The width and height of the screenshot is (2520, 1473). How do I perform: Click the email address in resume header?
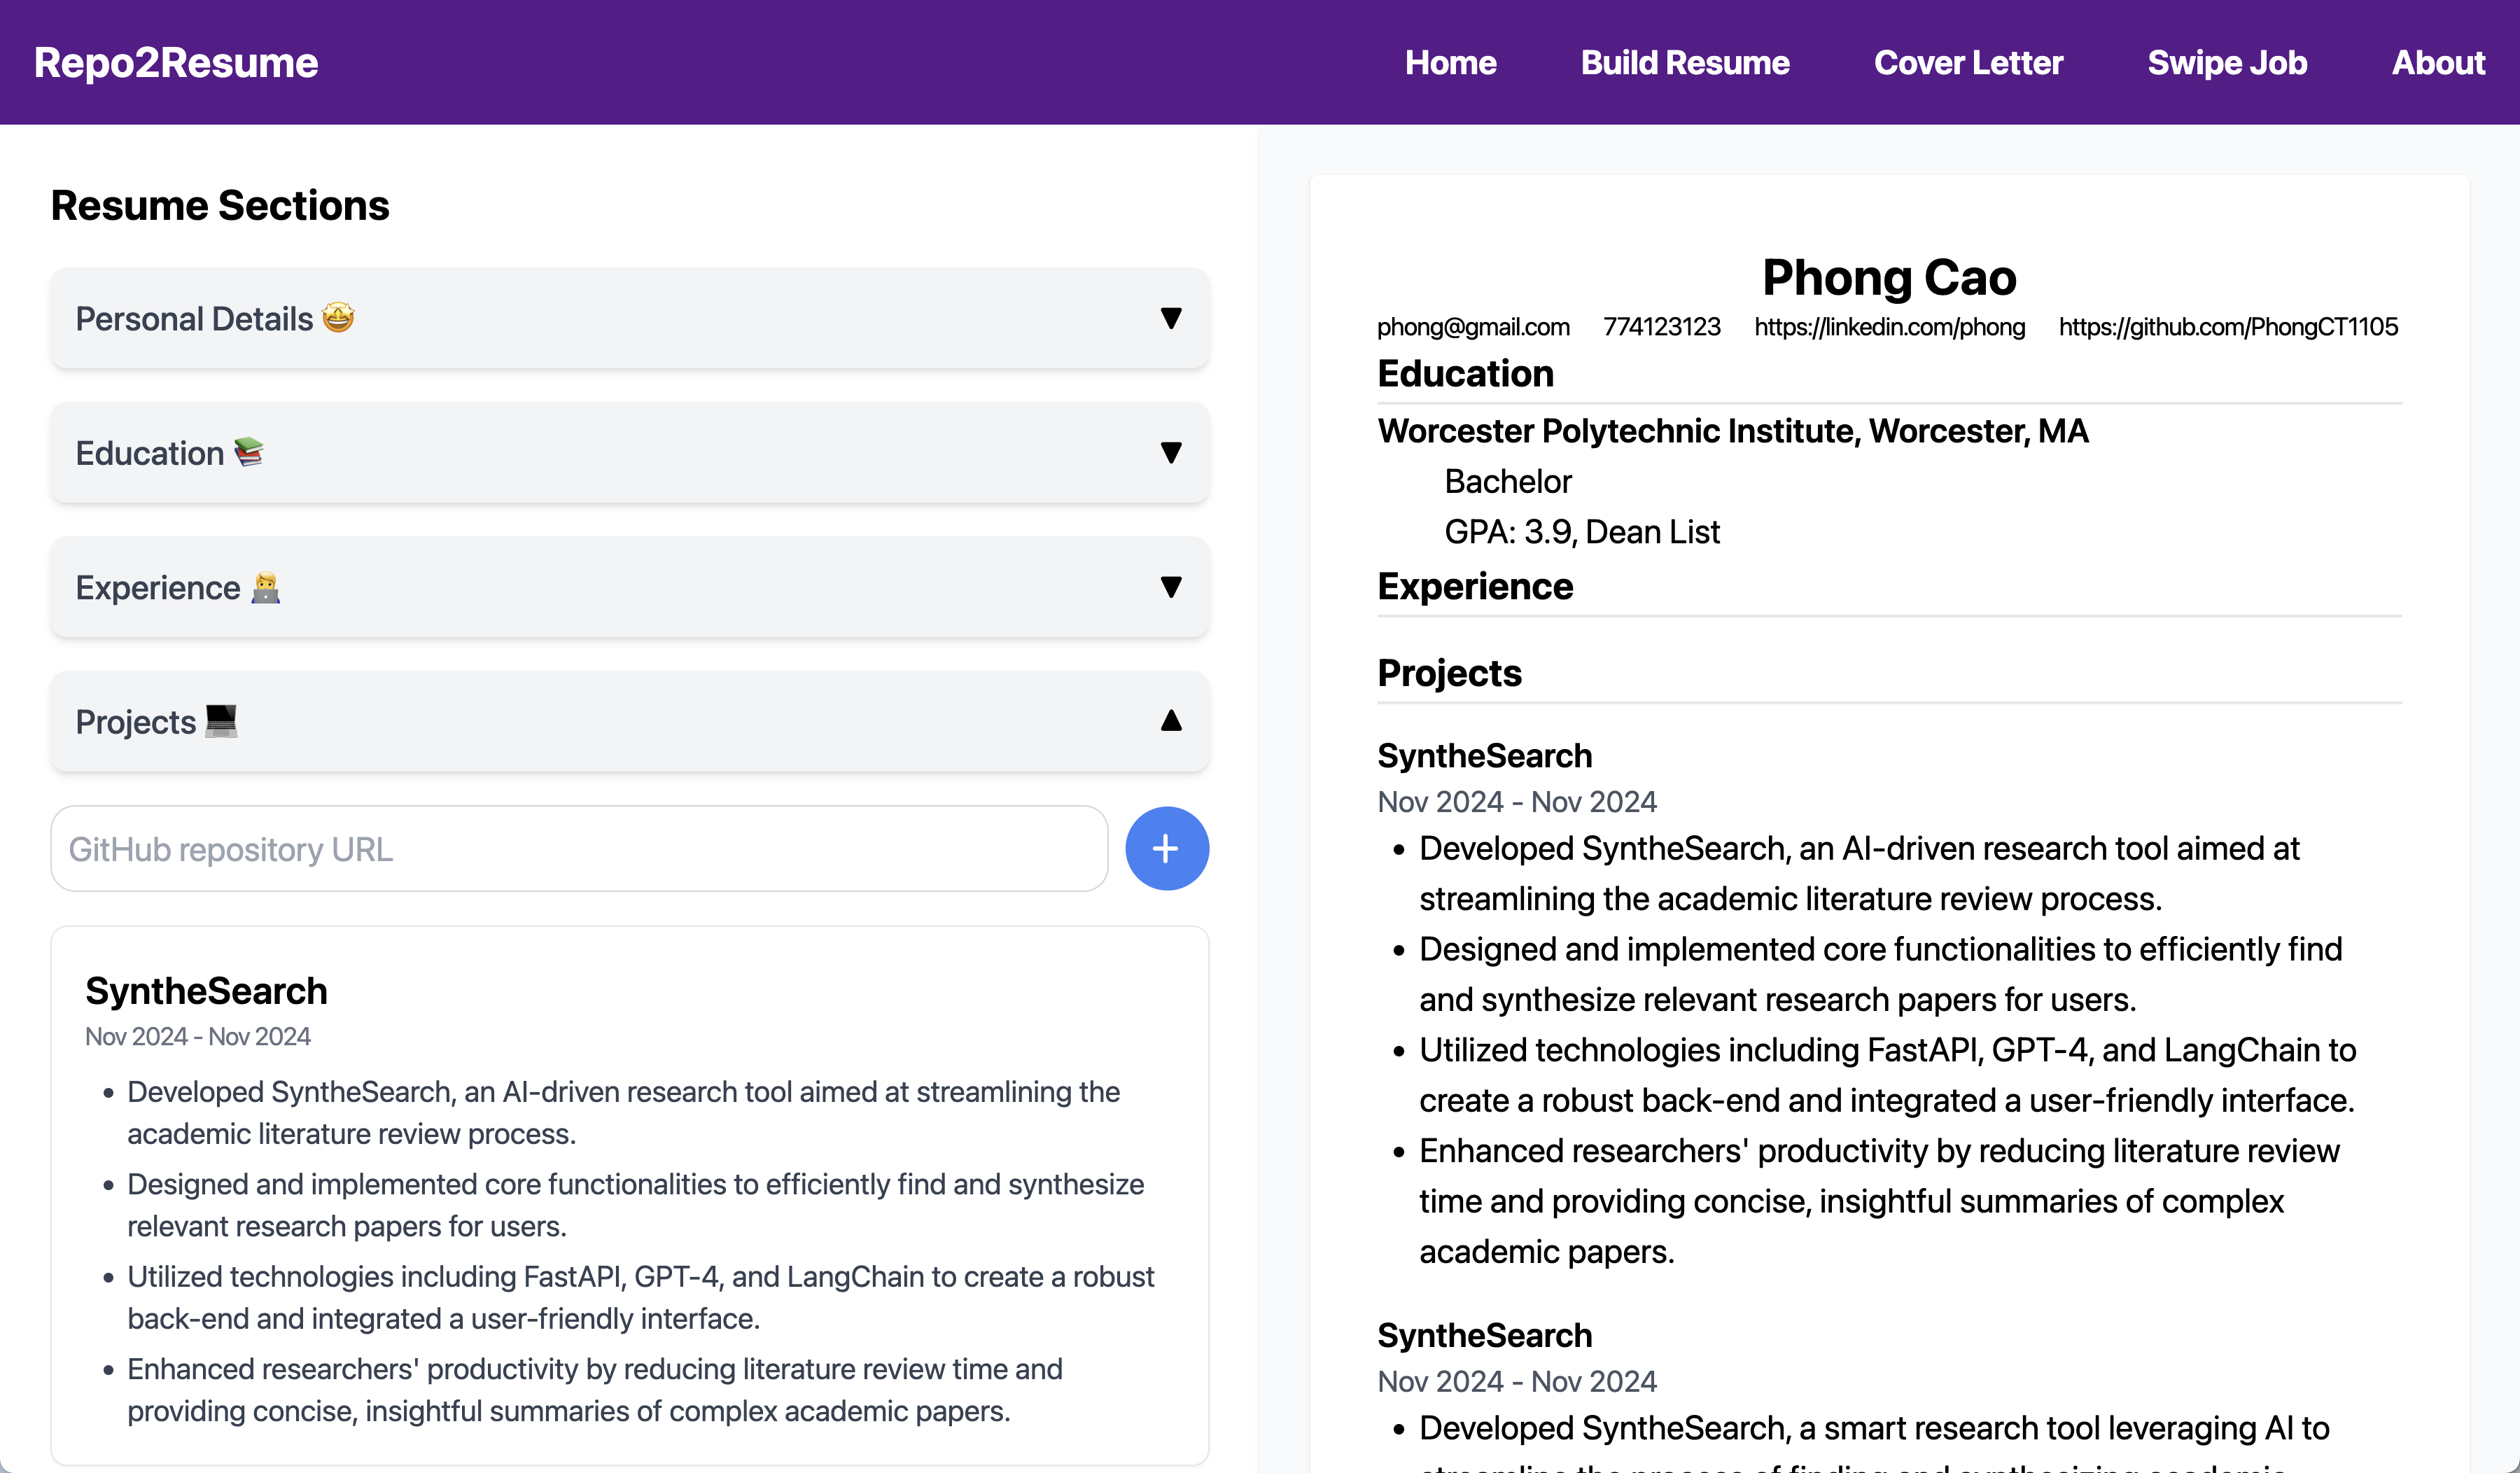pyautogui.click(x=1472, y=327)
